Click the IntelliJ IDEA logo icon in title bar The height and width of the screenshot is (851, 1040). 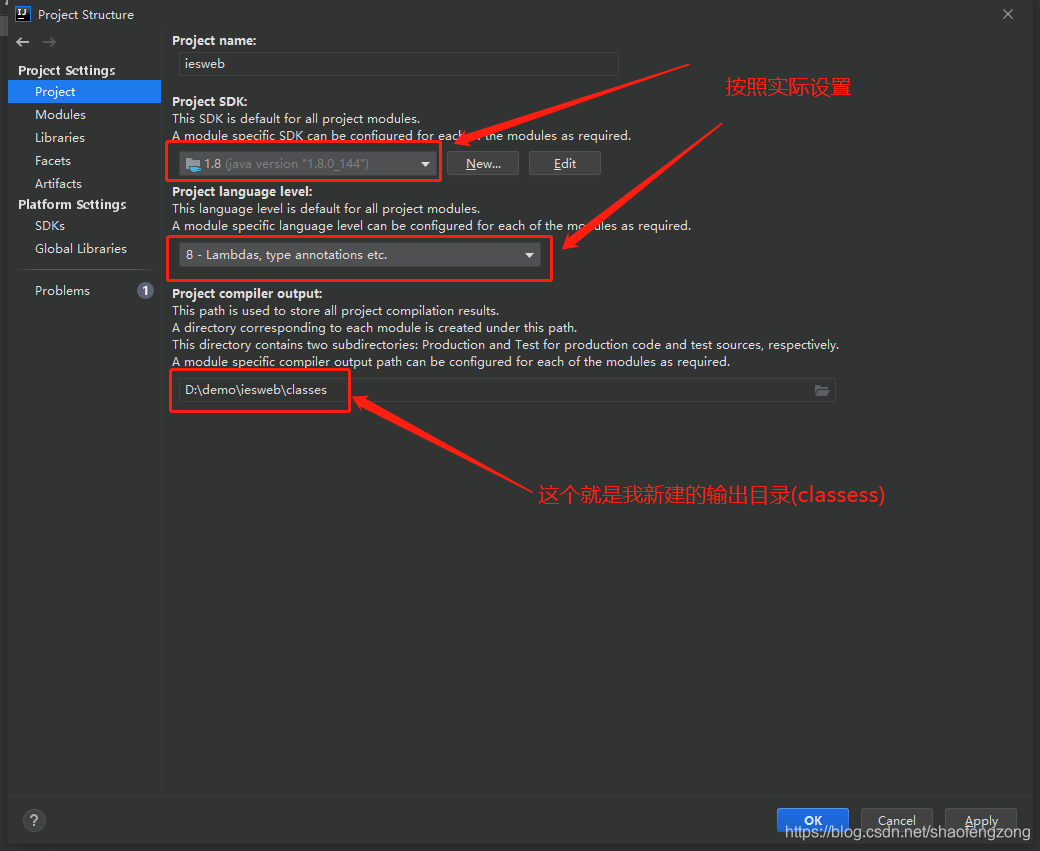23,14
